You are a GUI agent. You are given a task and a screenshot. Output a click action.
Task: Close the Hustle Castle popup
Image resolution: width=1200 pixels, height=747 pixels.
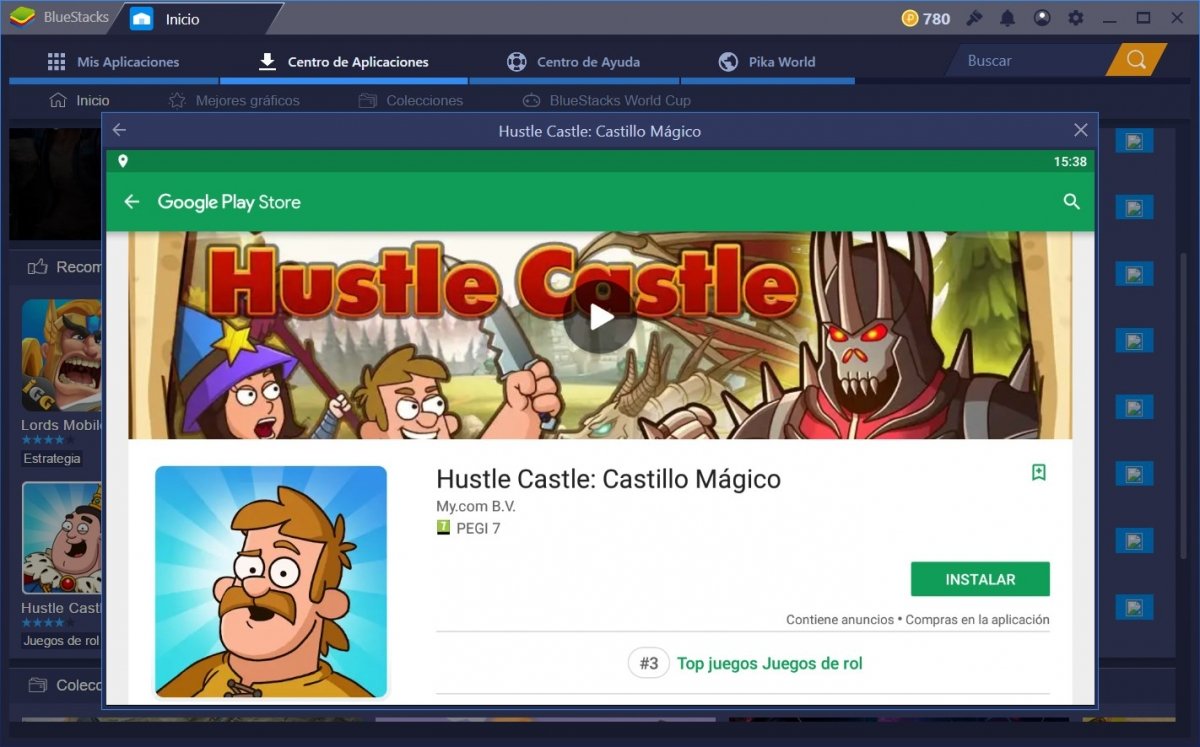1080,130
